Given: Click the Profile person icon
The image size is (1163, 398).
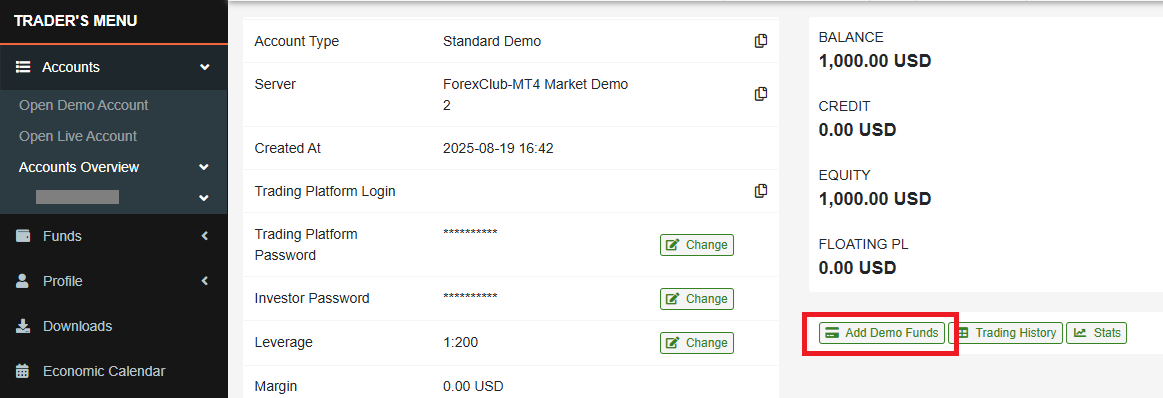Looking at the screenshot, I should coord(22,281).
